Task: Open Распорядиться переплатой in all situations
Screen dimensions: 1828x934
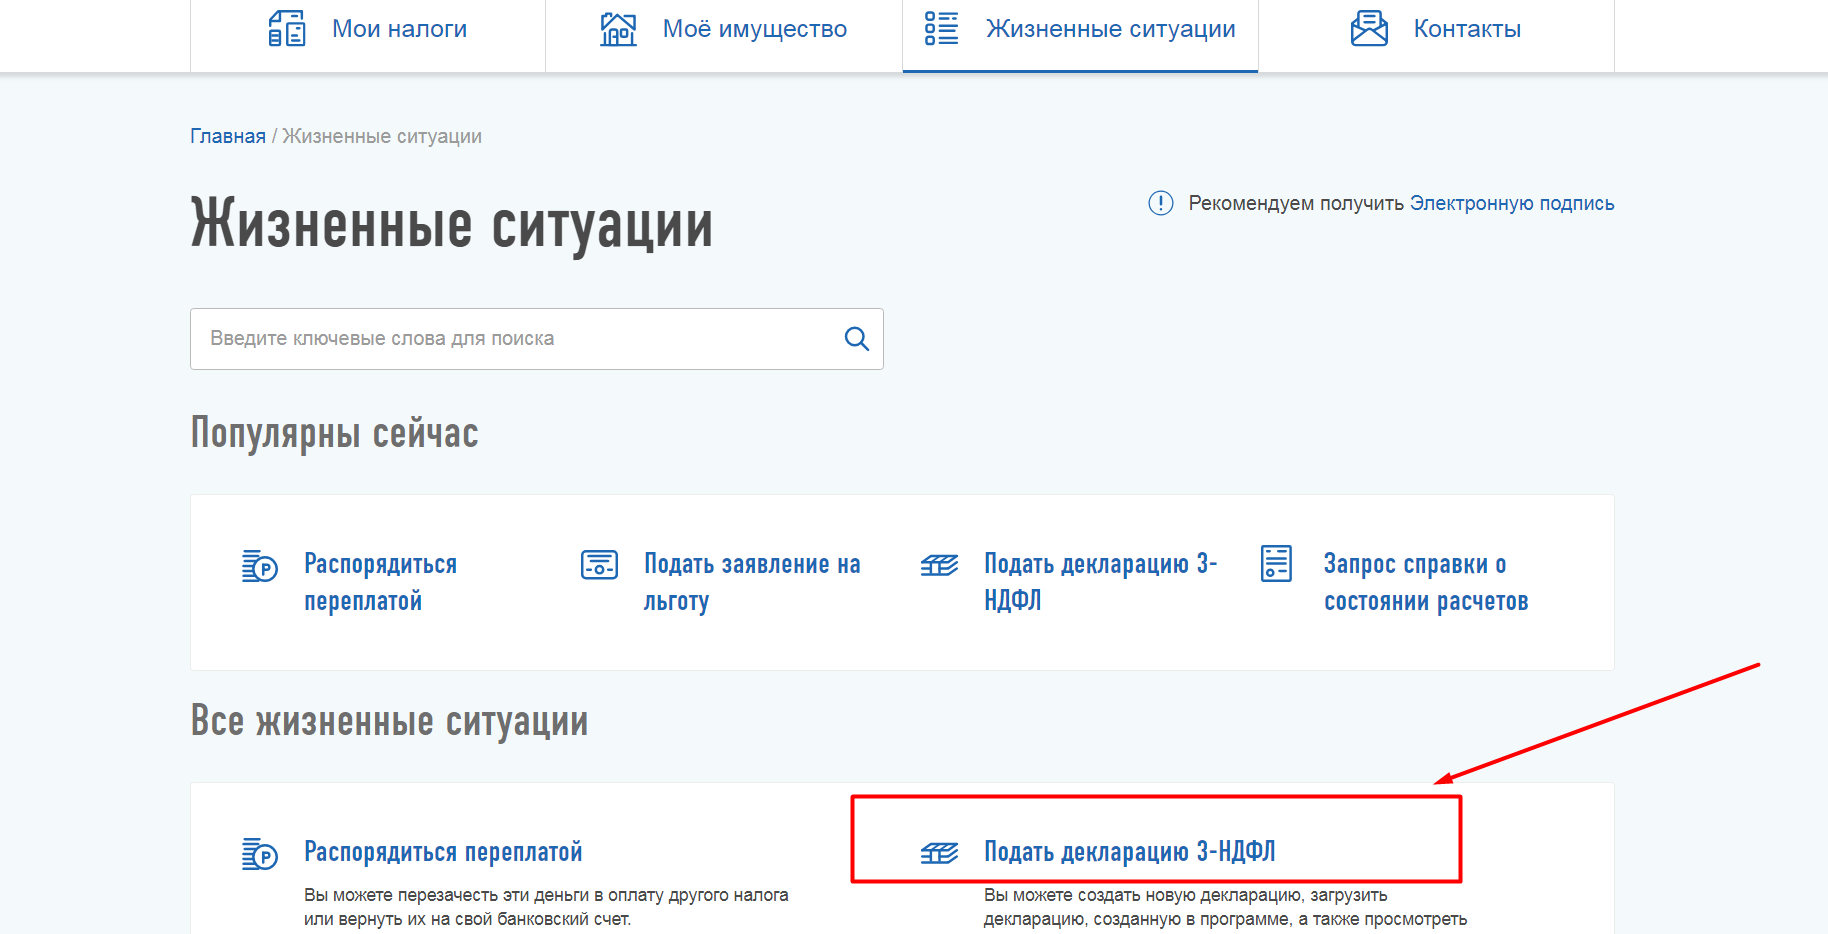Action: pos(443,852)
